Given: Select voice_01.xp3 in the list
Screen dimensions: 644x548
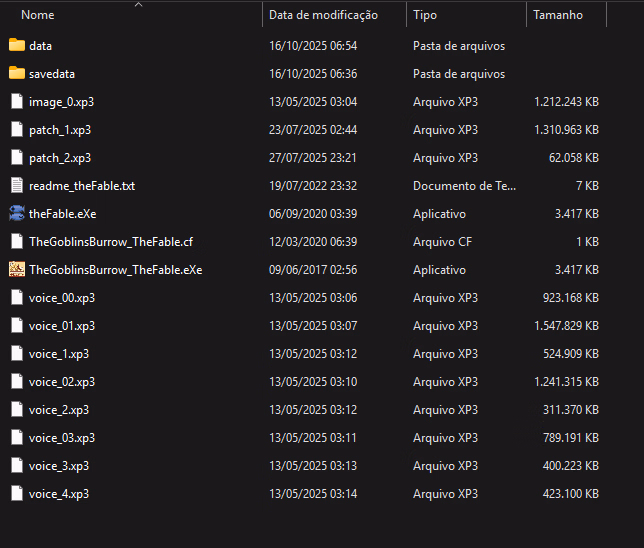Looking at the screenshot, I should tap(62, 326).
